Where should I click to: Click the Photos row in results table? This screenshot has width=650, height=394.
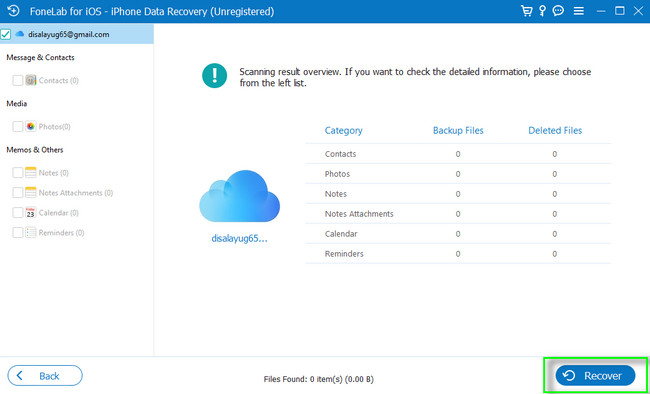click(x=458, y=174)
